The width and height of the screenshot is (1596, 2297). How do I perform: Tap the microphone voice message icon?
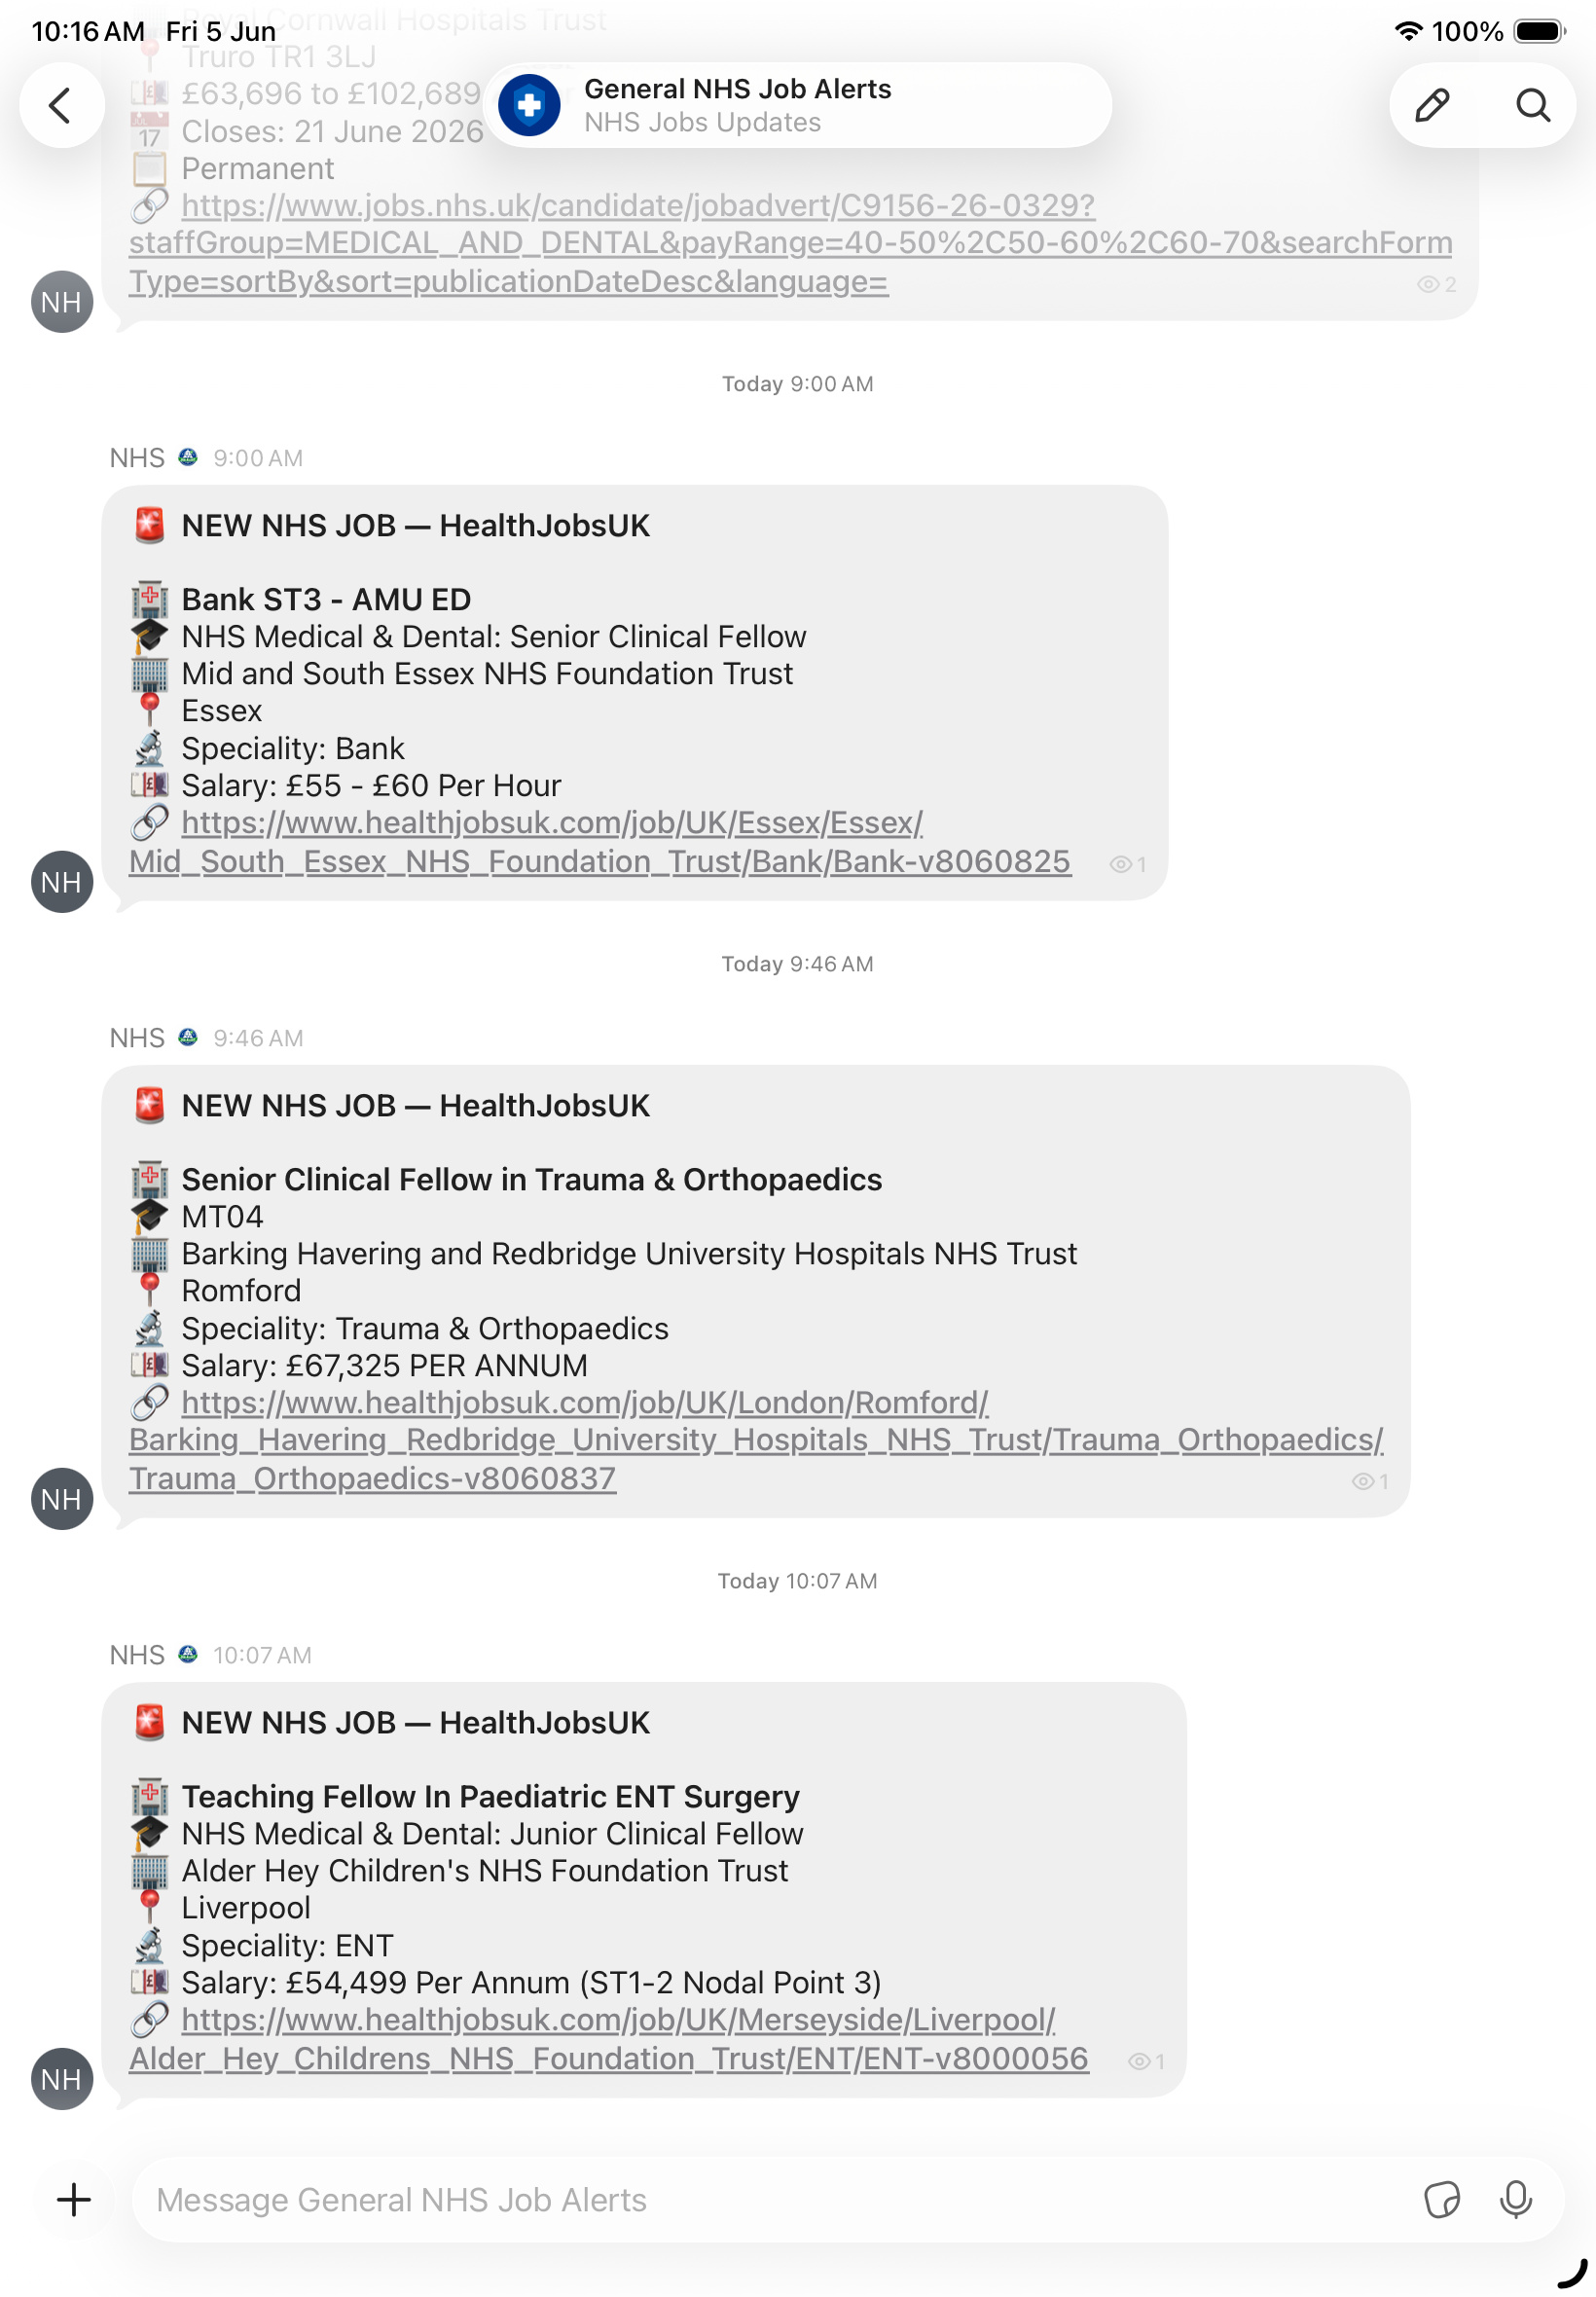coord(1516,2199)
